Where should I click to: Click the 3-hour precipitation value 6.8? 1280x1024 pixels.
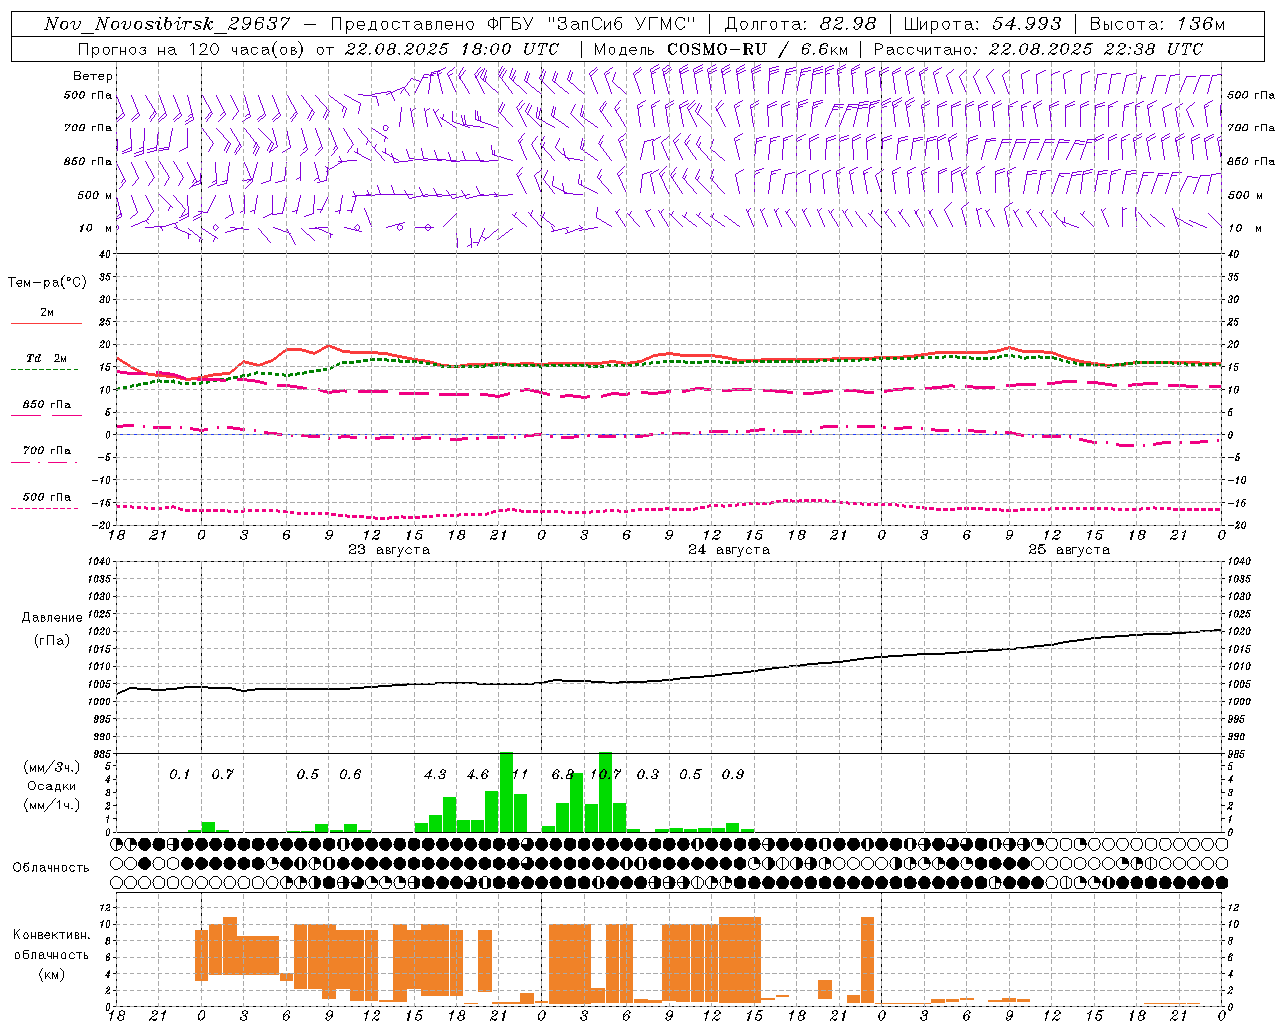pyautogui.click(x=563, y=774)
